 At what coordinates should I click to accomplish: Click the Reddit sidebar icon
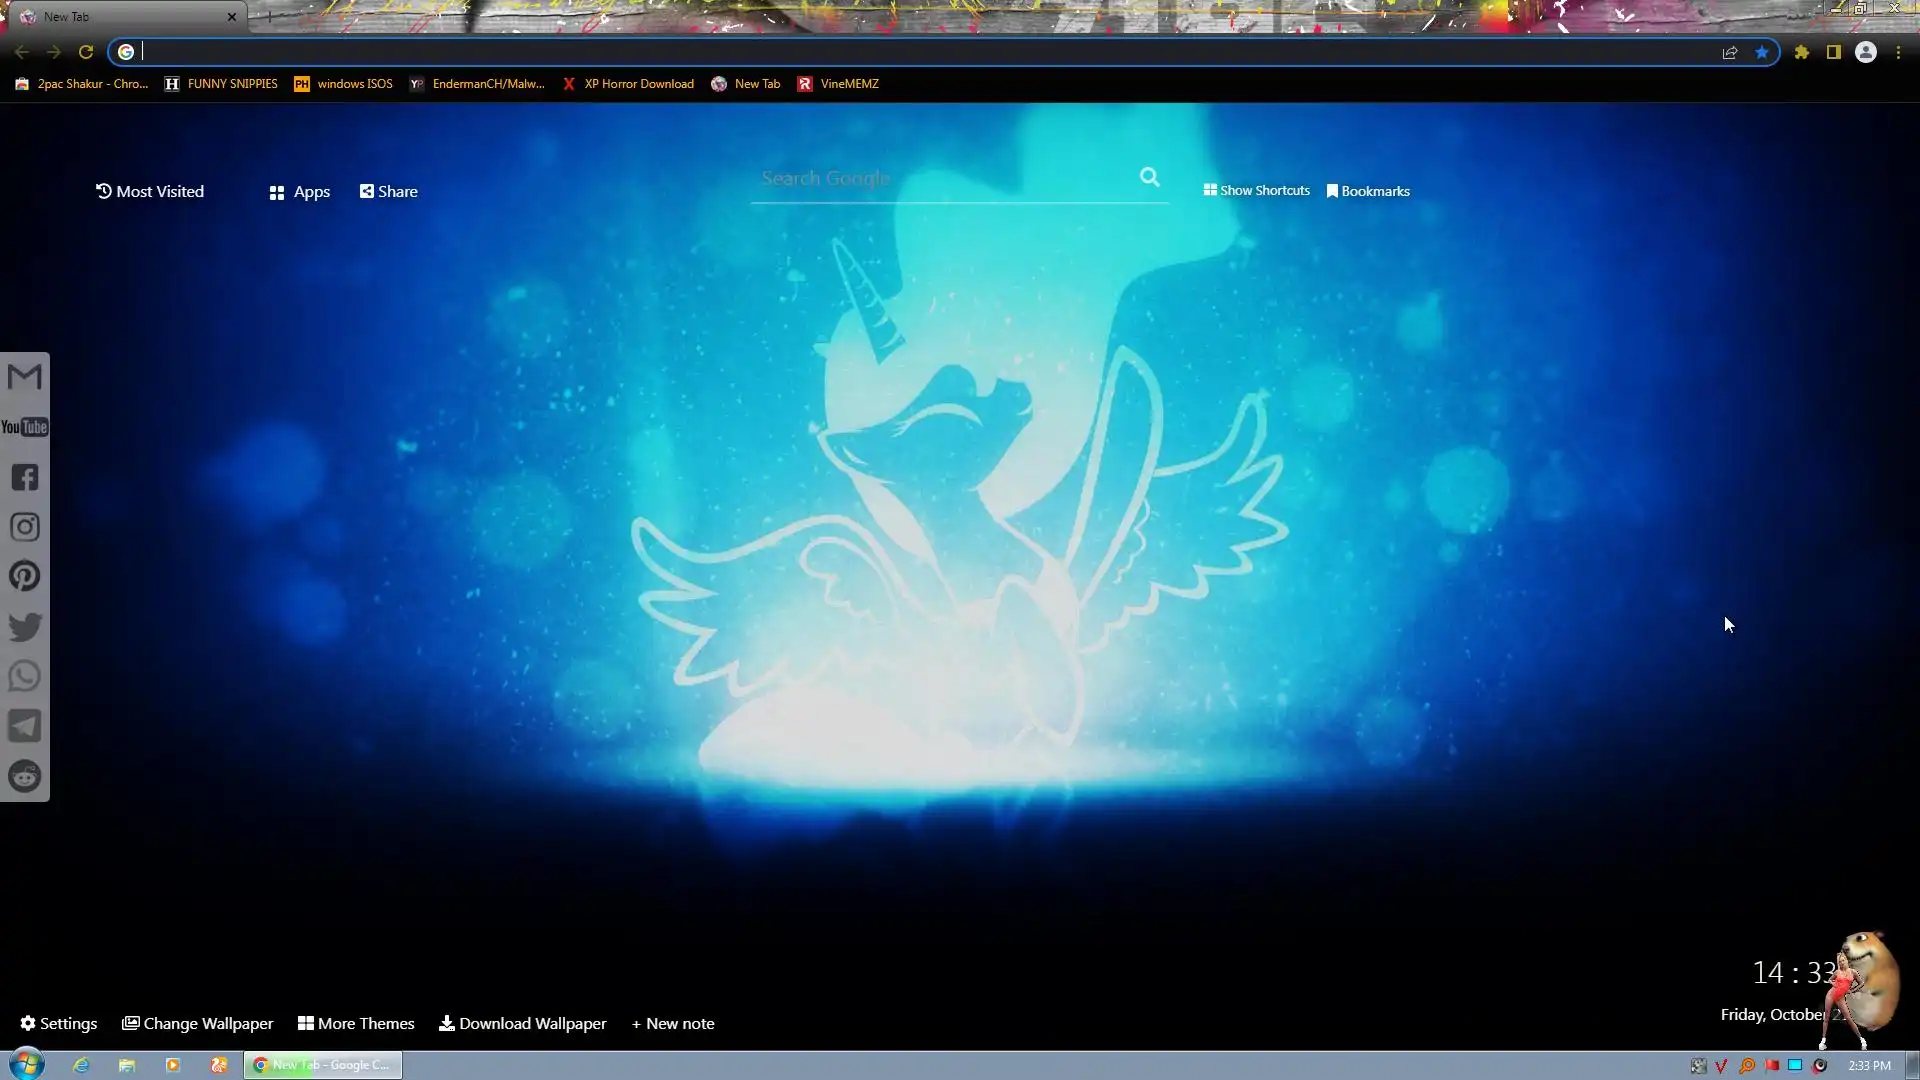point(24,776)
